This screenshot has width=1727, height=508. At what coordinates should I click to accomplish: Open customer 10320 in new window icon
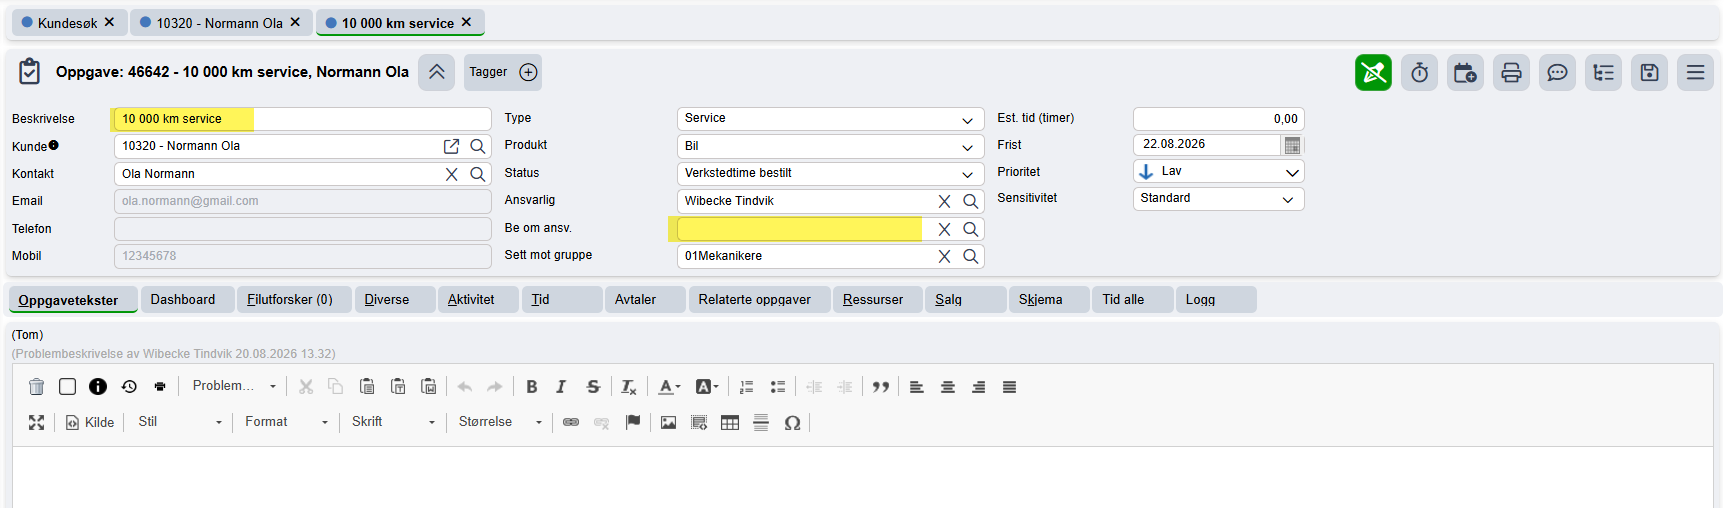coord(451,146)
